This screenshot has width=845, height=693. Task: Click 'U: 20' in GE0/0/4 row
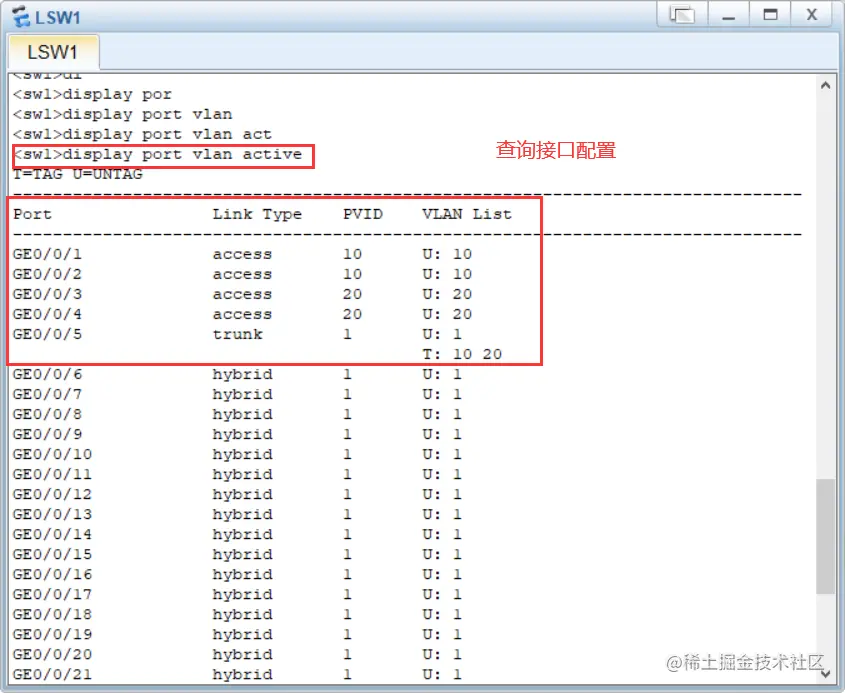click(447, 314)
